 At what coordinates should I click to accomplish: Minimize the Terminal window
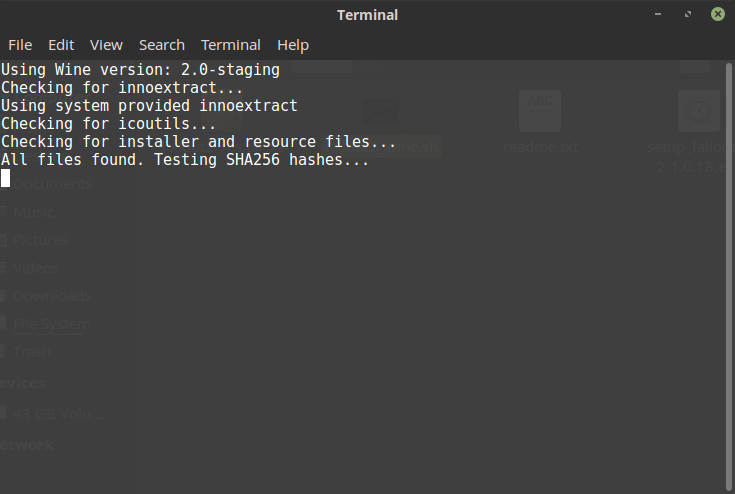pyautogui.click(x=658, y=14)
